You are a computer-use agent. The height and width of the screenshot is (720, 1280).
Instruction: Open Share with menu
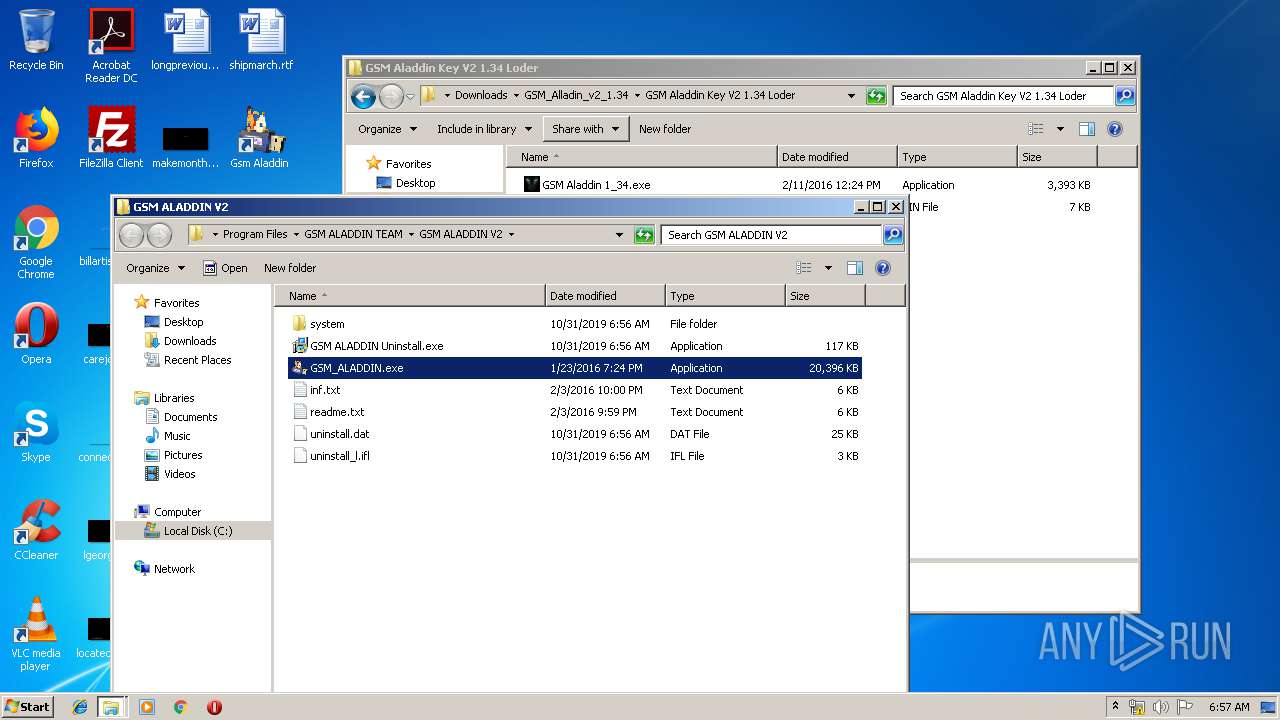point(585,129)
